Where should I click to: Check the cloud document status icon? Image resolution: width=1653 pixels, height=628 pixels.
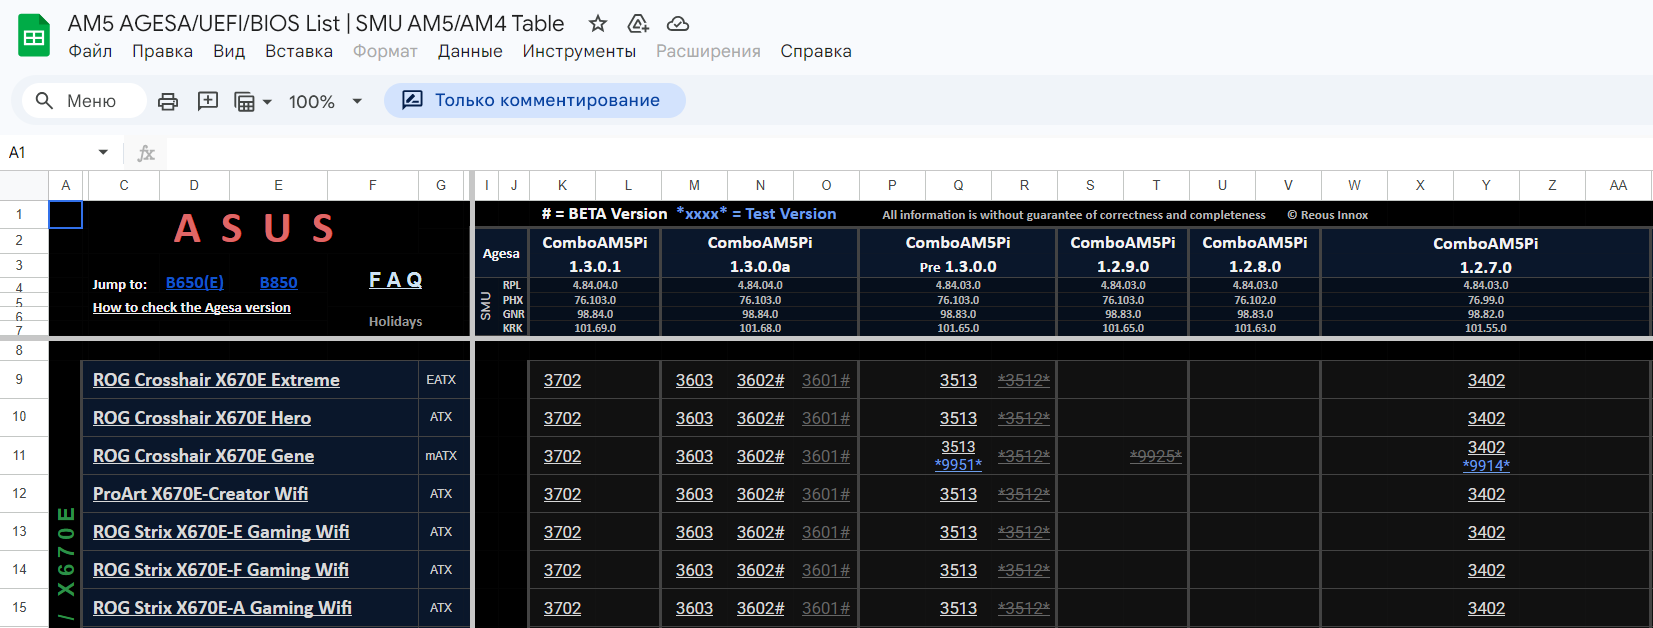point(678,23)
